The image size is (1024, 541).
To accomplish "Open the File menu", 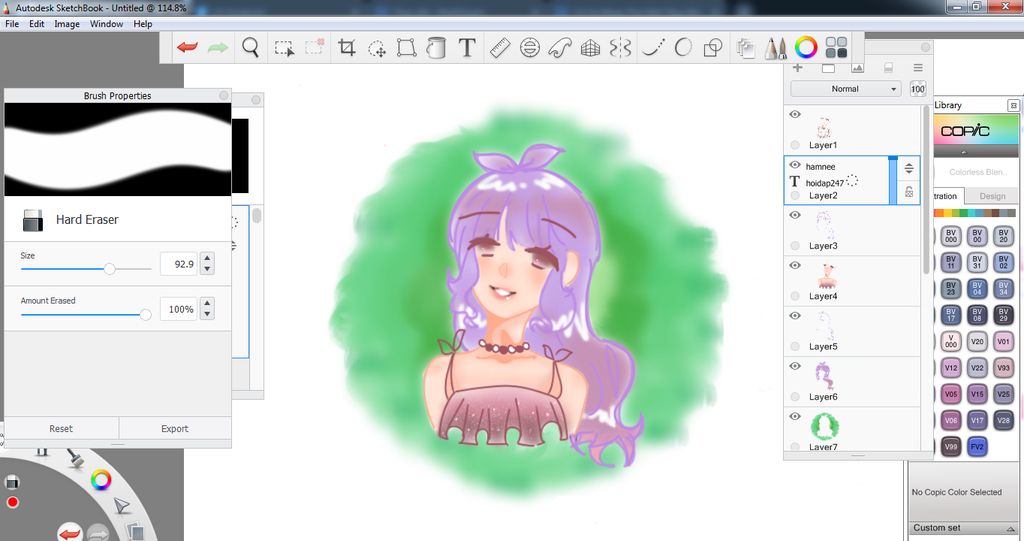I will click(12, 24).
